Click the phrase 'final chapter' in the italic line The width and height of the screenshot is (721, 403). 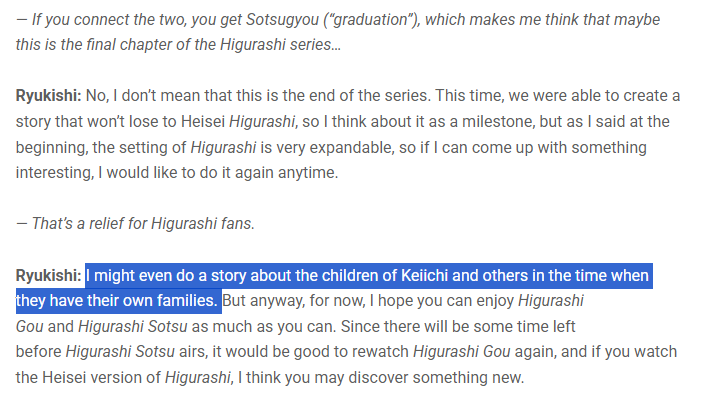point(109,45)
